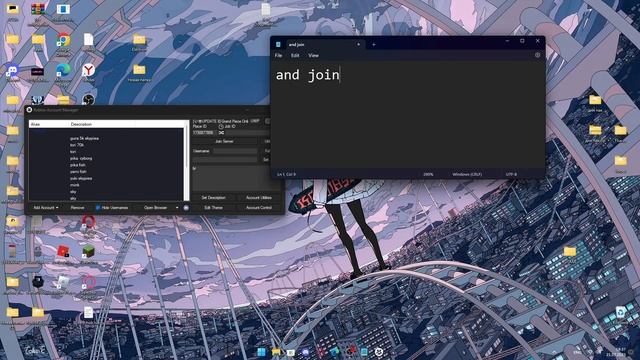
Task: Select the "suki skypiea" account row
Action: pyautogui.click(x=106, y=178)
